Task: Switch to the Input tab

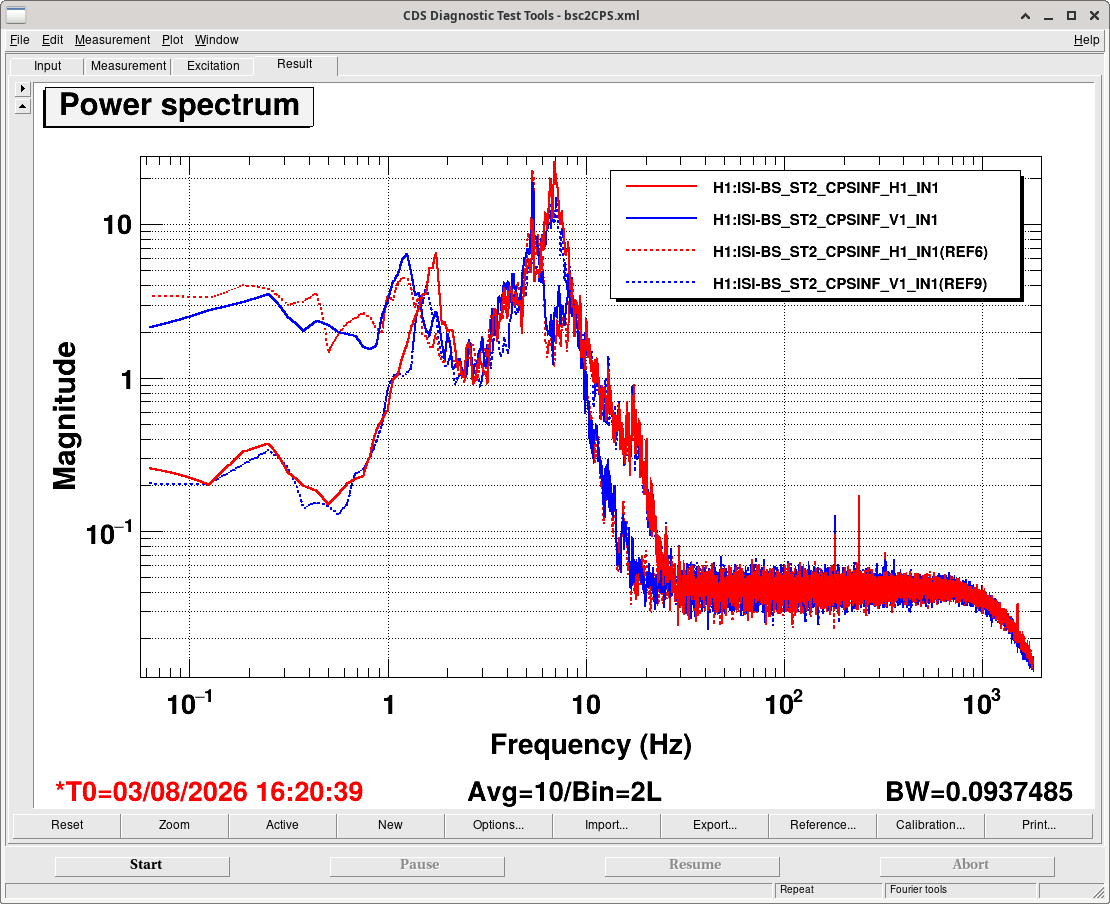Action: tap(47, 66)
